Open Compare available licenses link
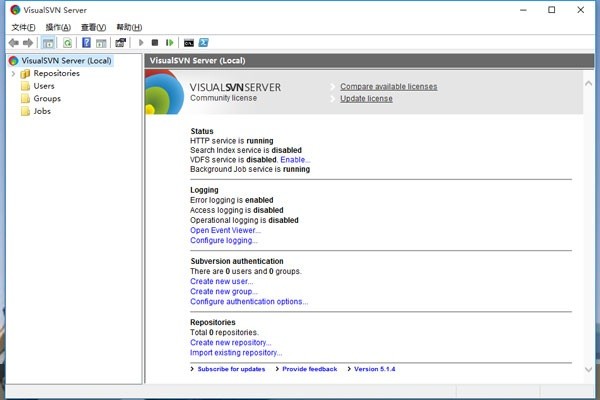 coord(388,87)
